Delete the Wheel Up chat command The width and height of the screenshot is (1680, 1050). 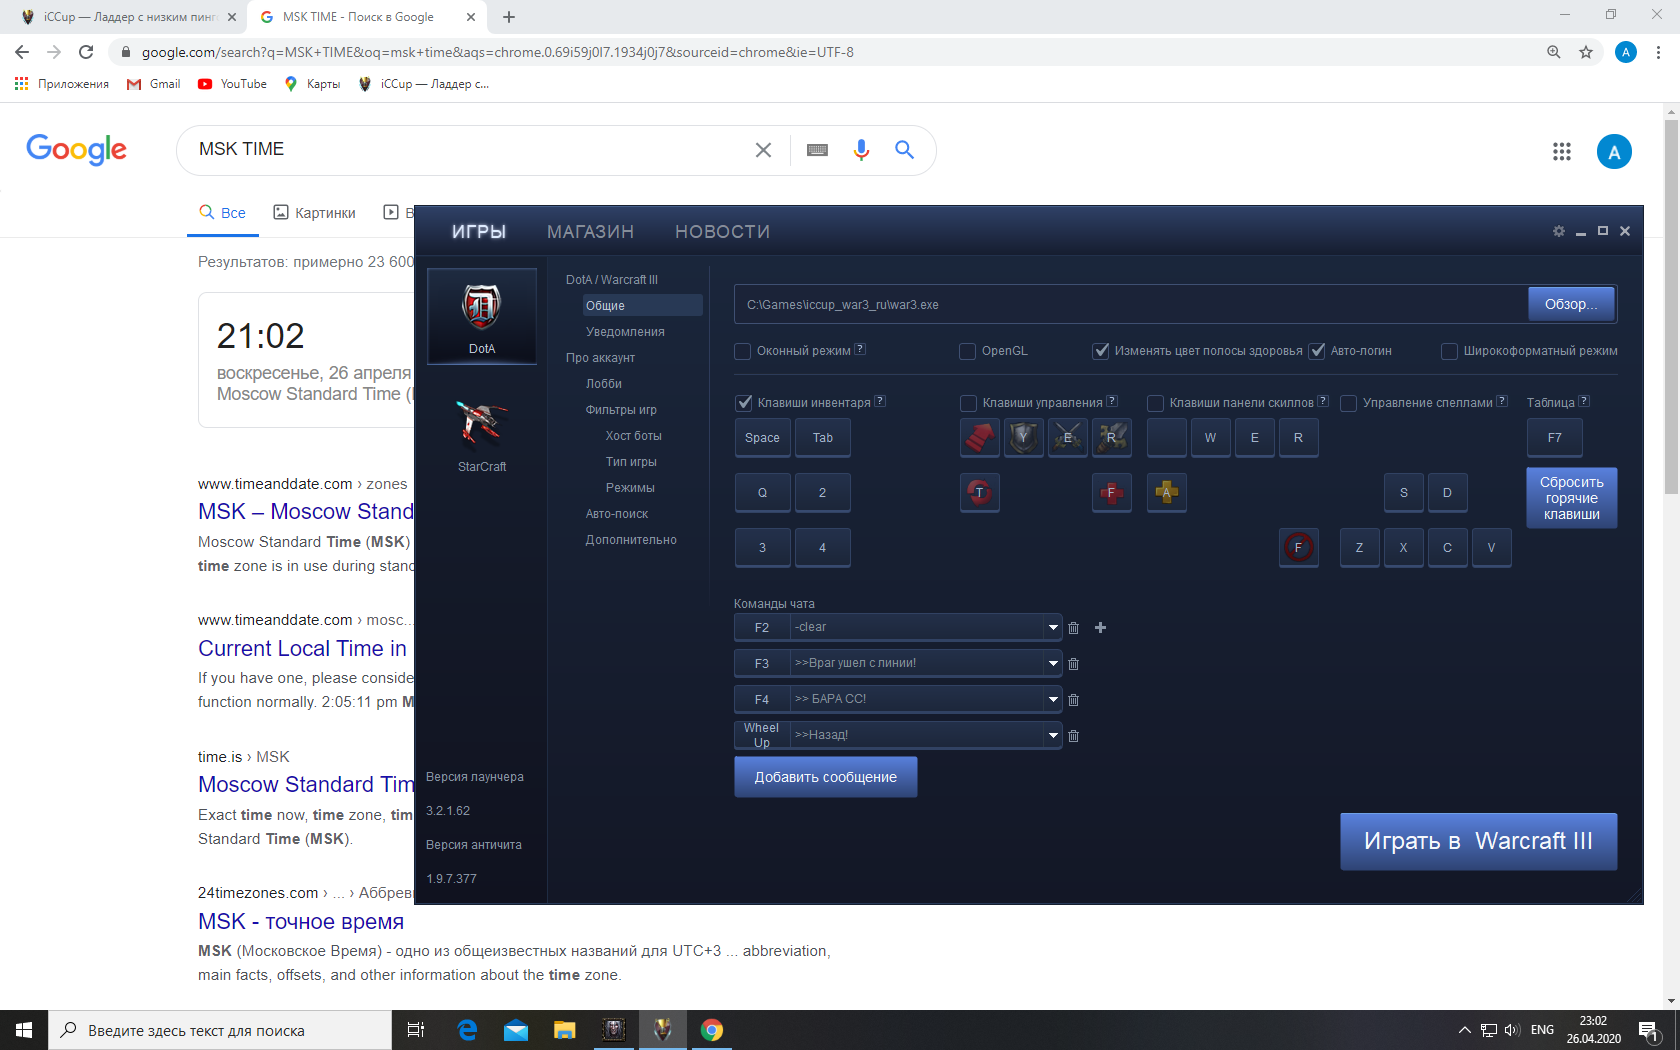pyautogui.click(x=1073, y=736)
